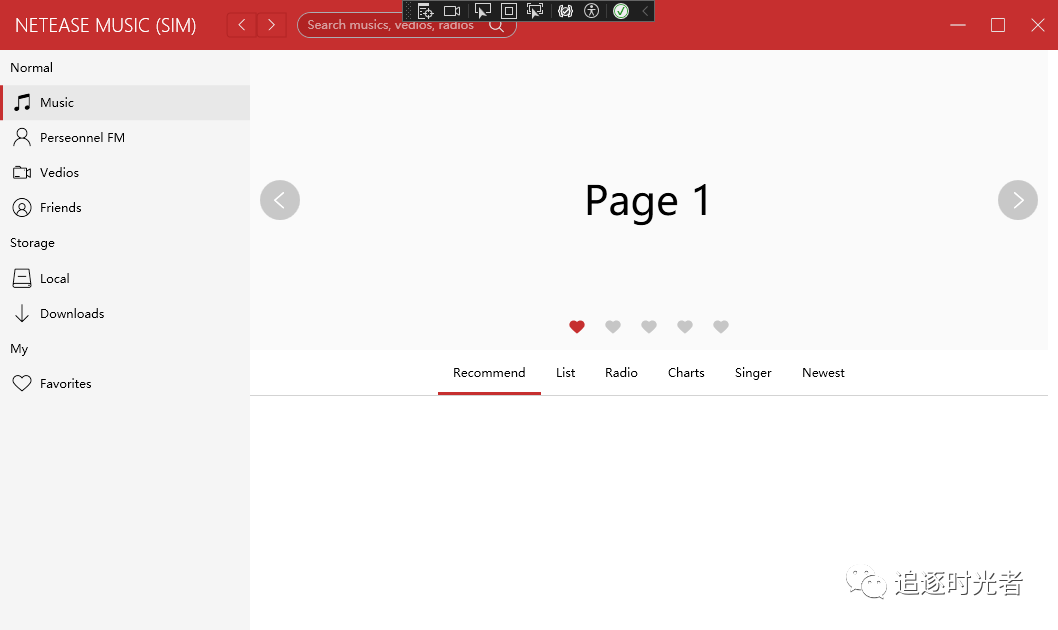Open Local storage in the sidebar

coord(125,279)
